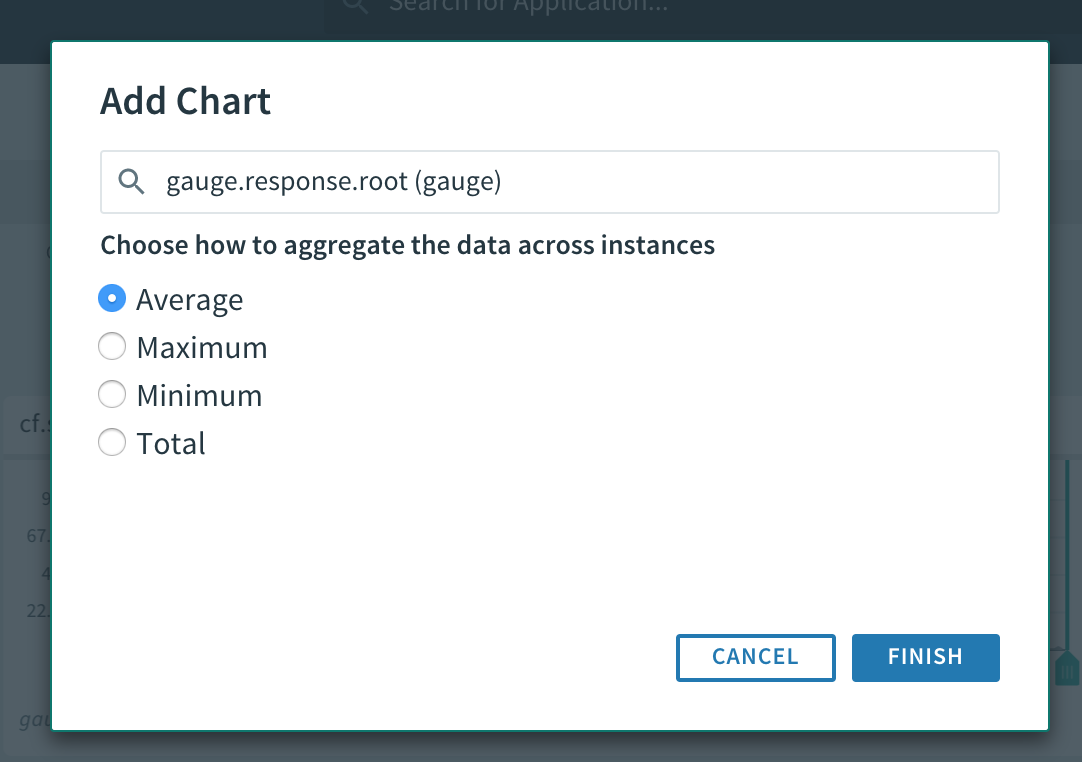Click the "Average" option label
The height and width of the screenshot is (762, 1082).
click(190, 300)
